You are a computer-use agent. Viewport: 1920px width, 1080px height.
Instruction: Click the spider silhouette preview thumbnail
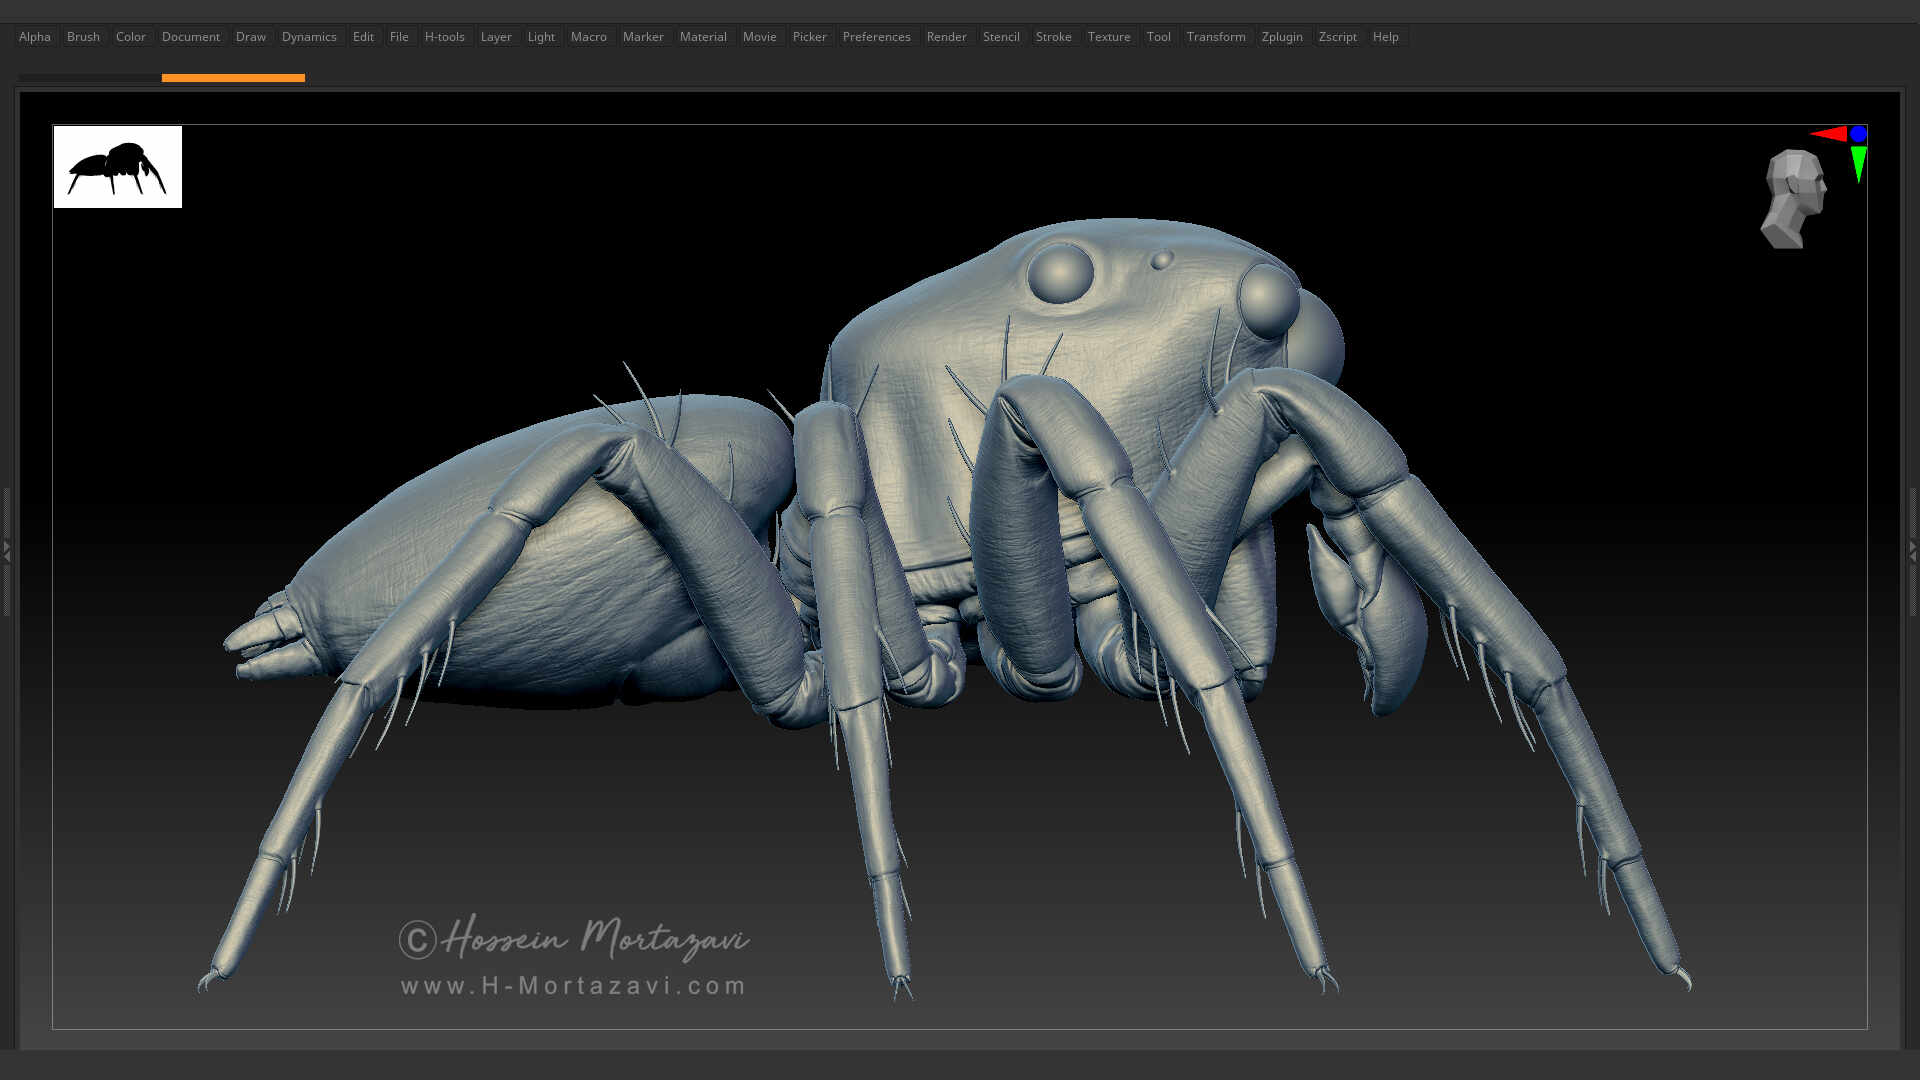(x=117, y=167)
